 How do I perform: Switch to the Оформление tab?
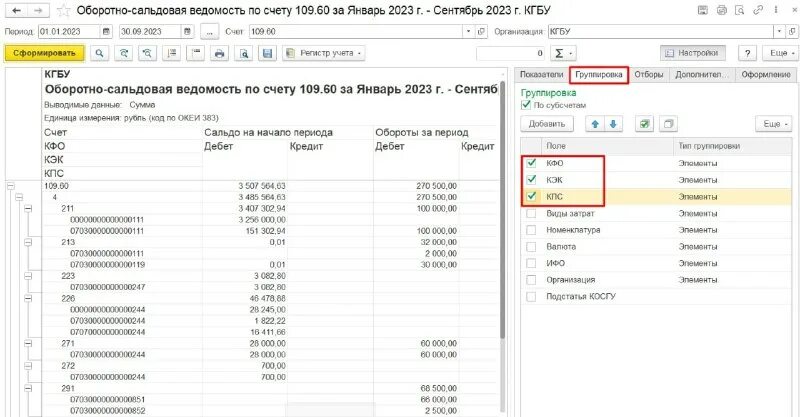[766, 75]
